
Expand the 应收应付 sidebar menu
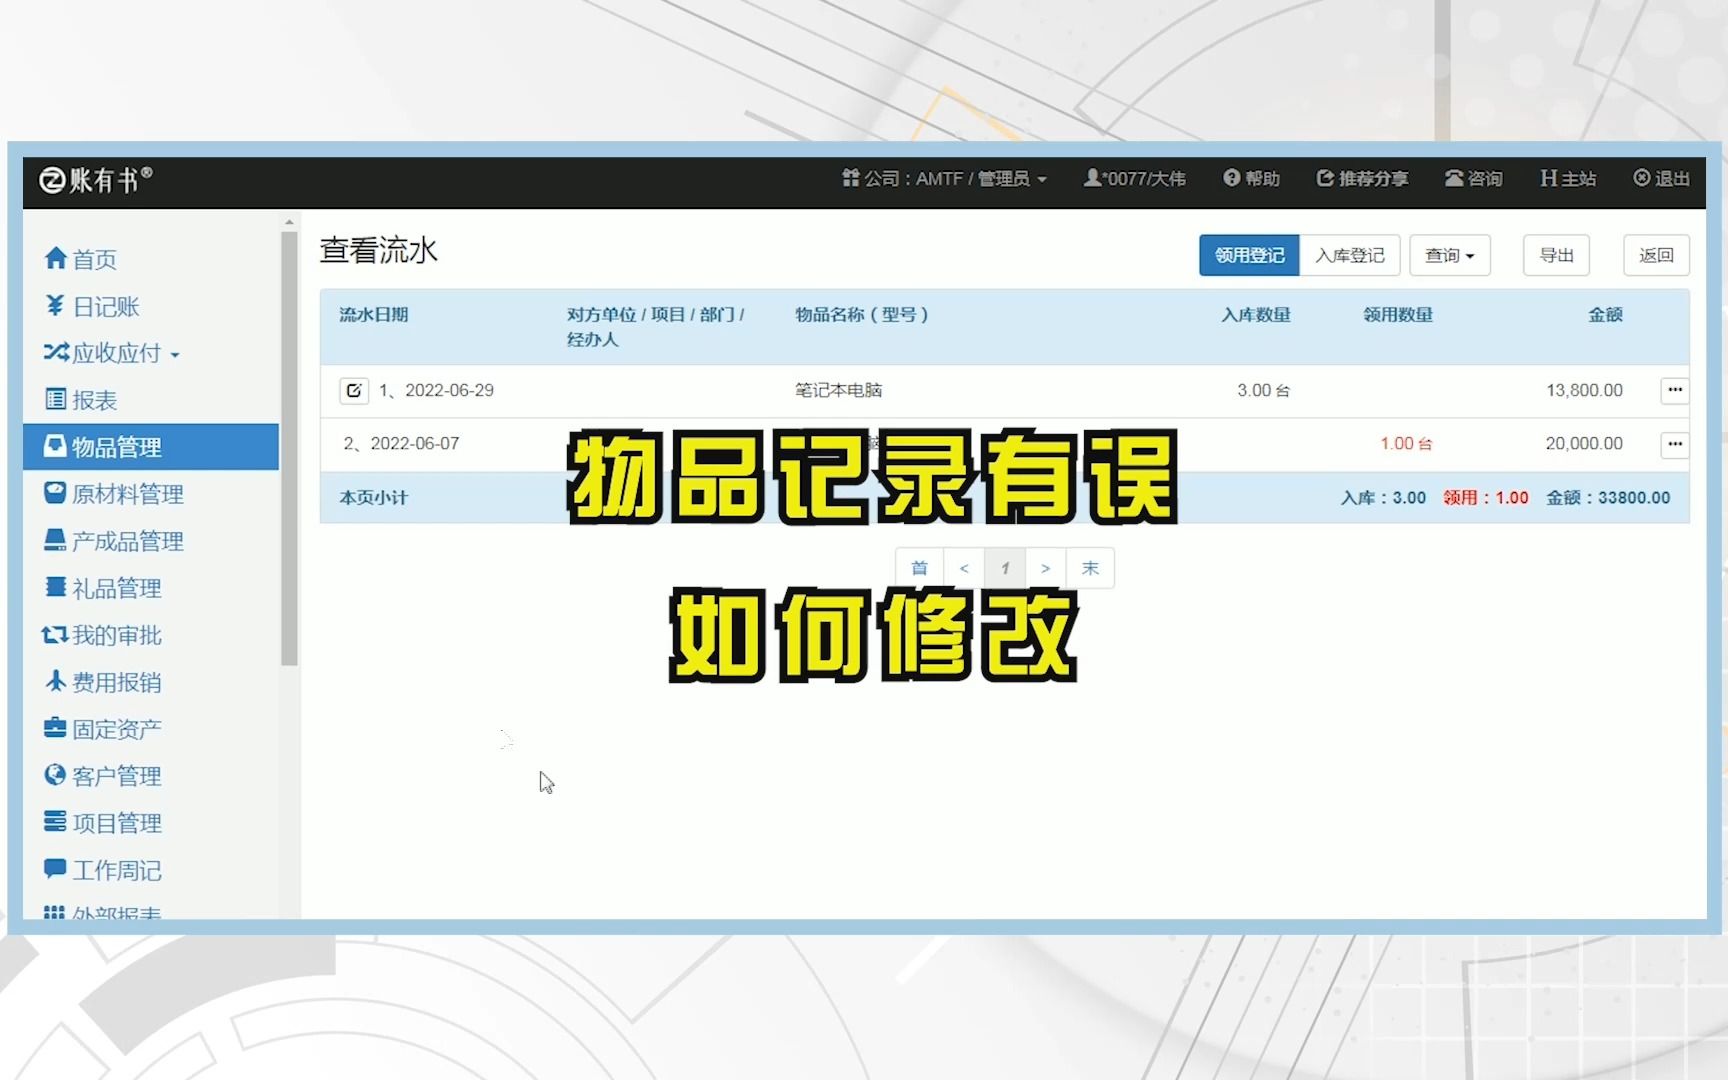coord(110,353)
